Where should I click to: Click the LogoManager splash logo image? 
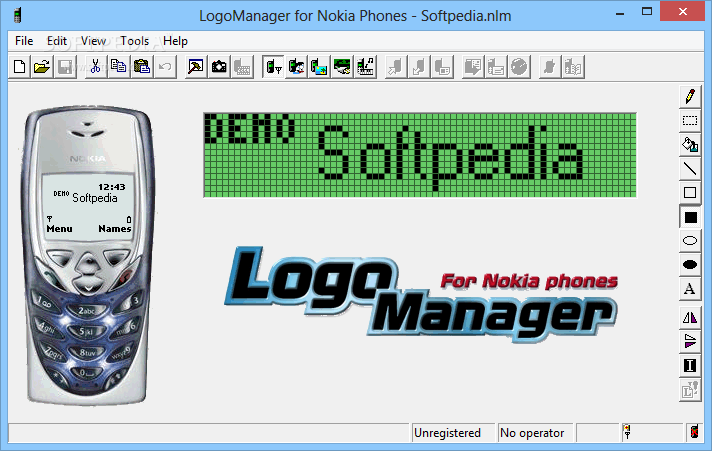point(421,294)
